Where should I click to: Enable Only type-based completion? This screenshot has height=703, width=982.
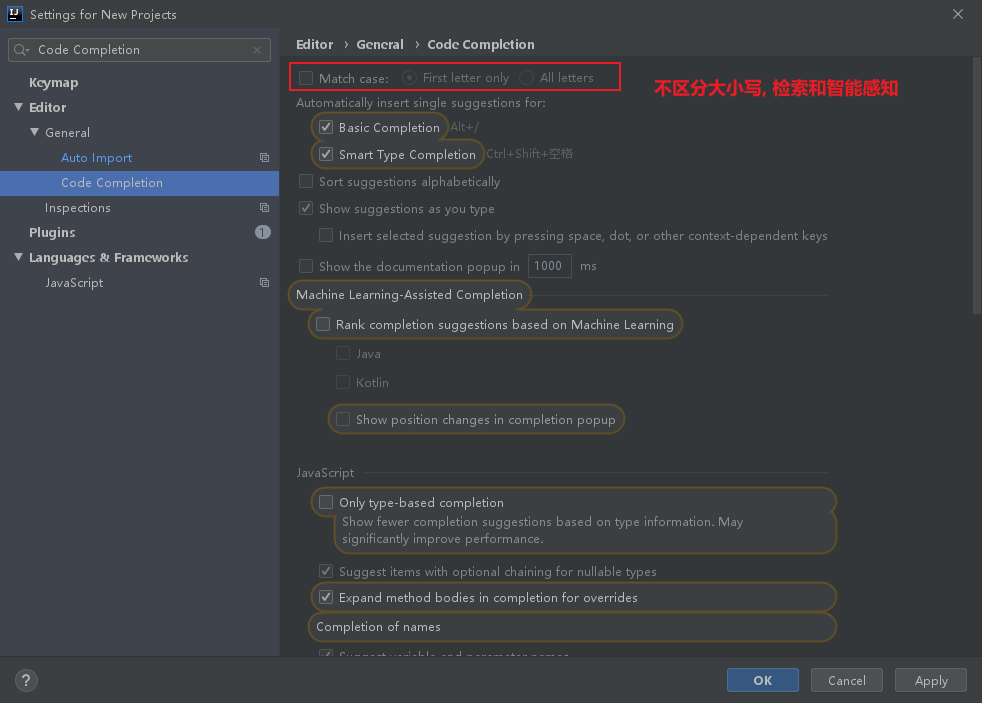click(x=326, y=502)
